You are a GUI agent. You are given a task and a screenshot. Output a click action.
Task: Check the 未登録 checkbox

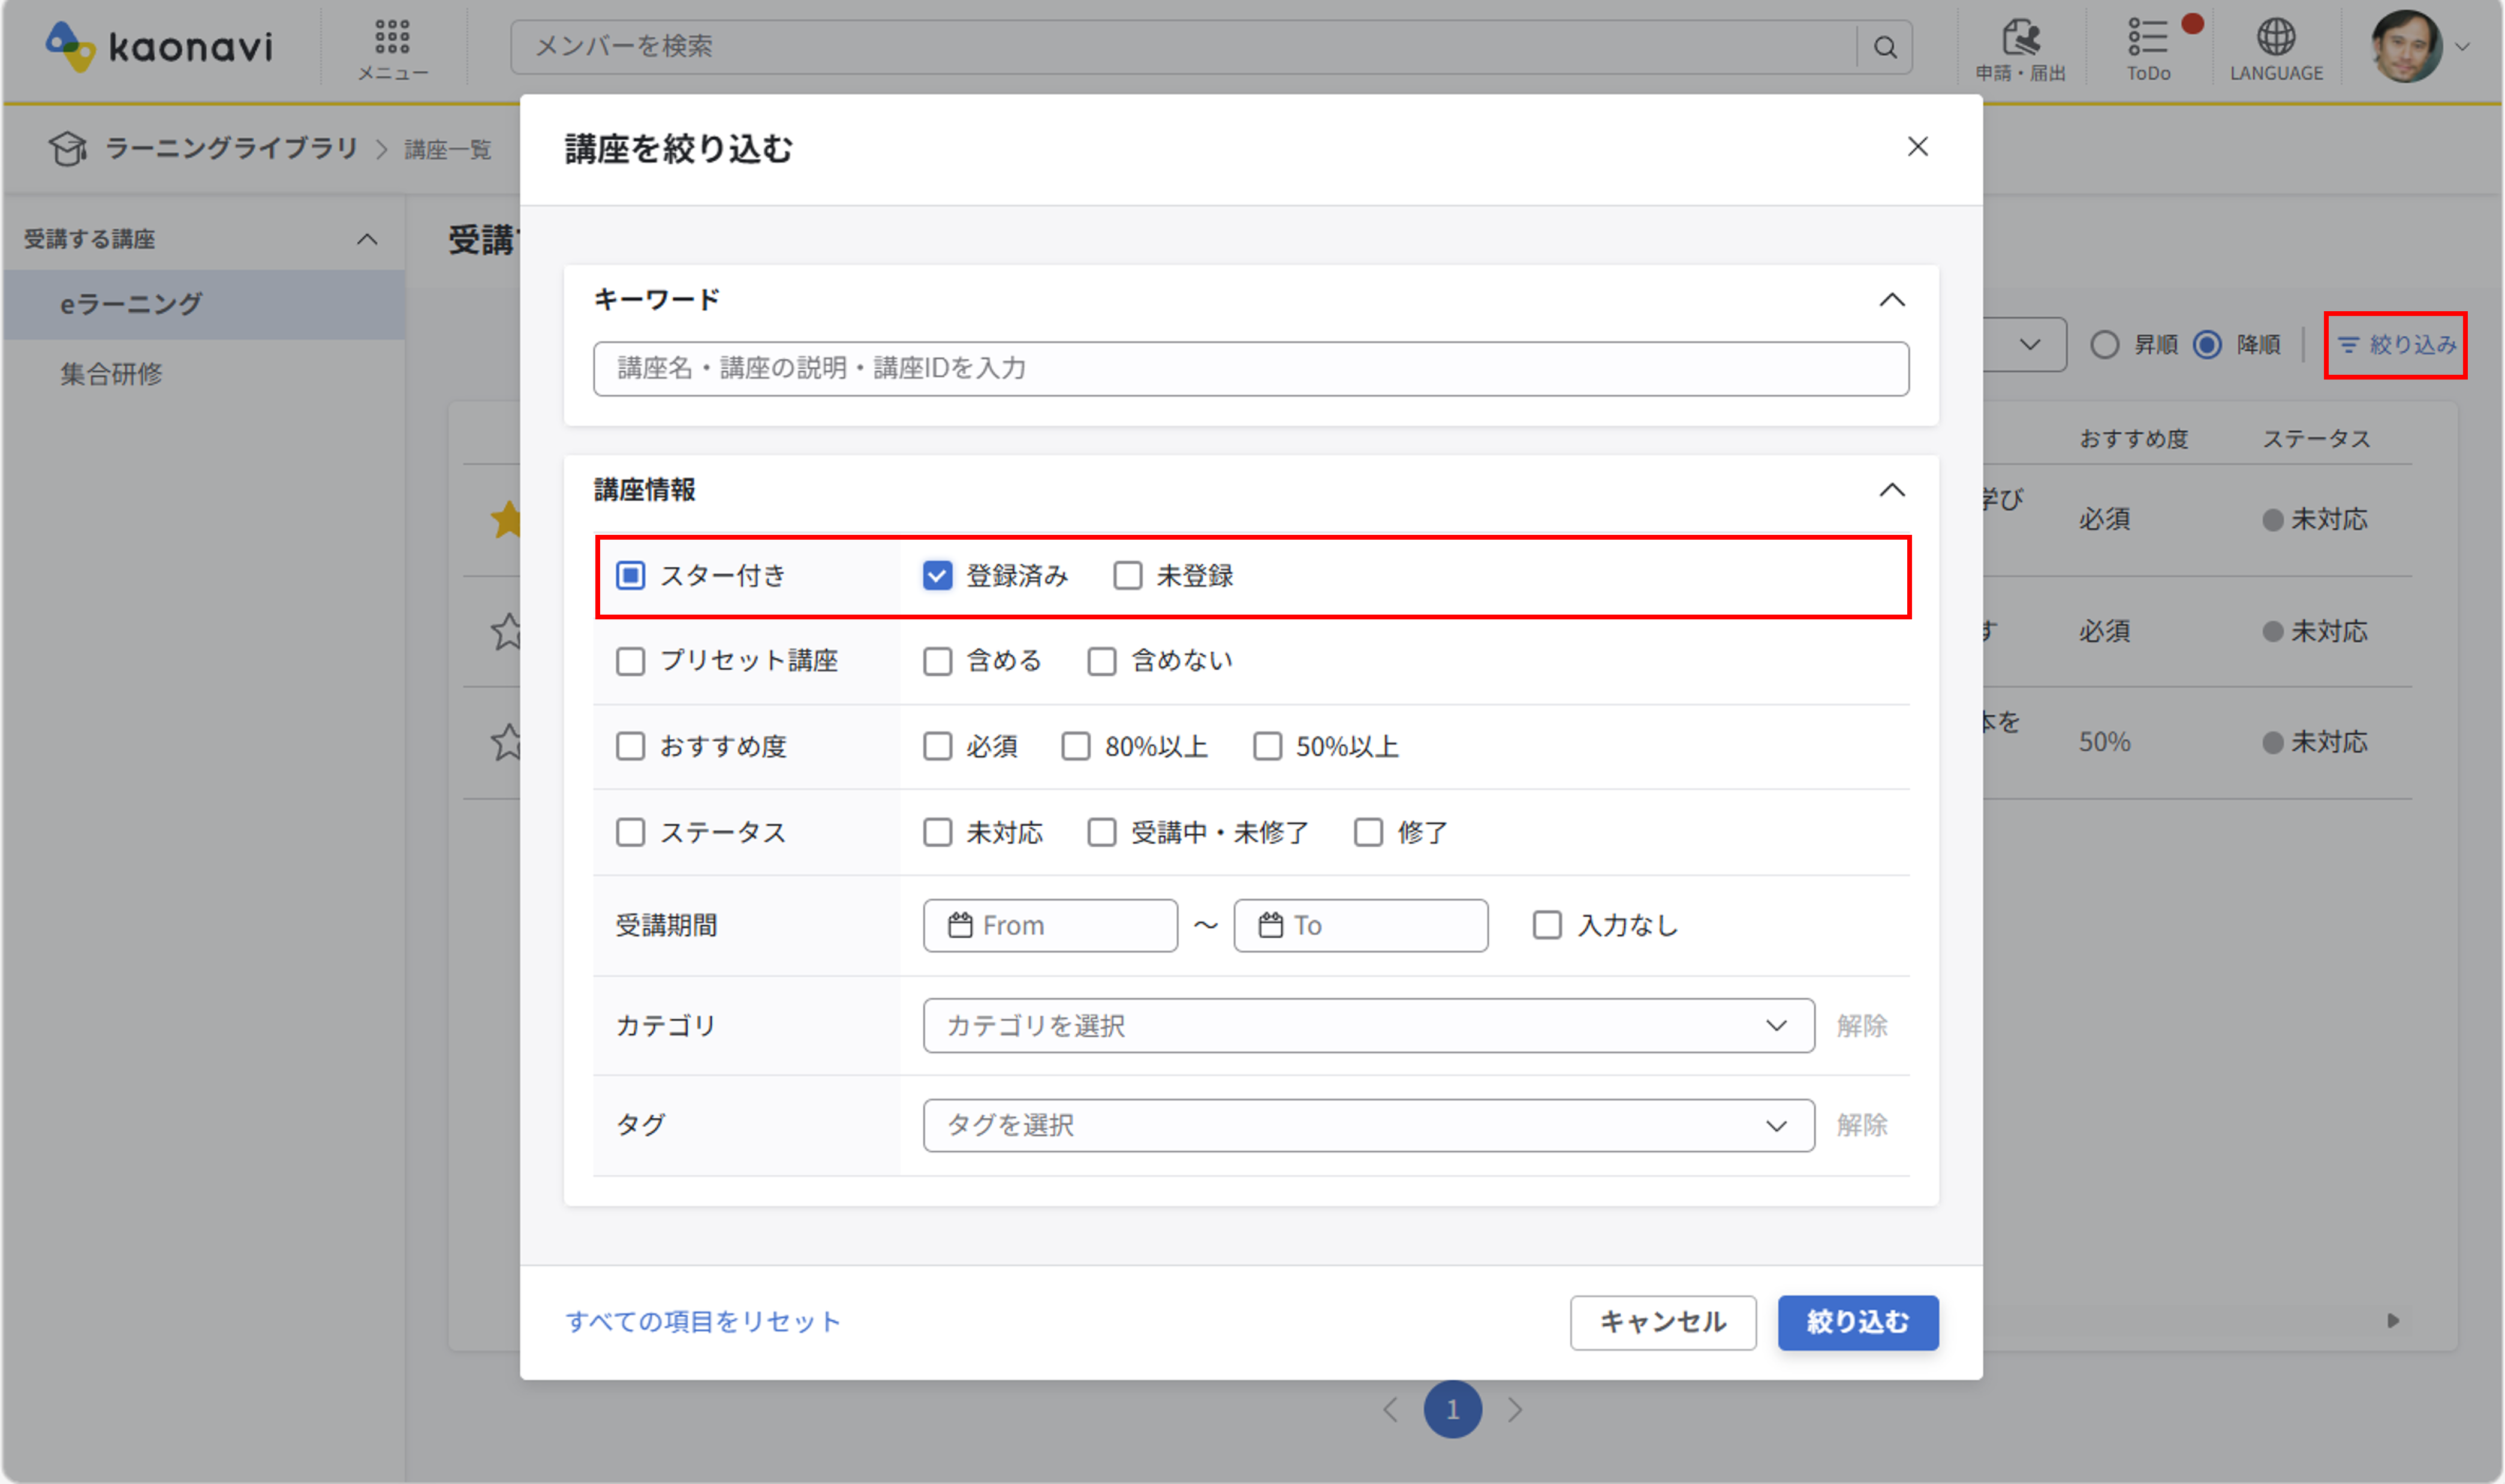[1127, 576]
